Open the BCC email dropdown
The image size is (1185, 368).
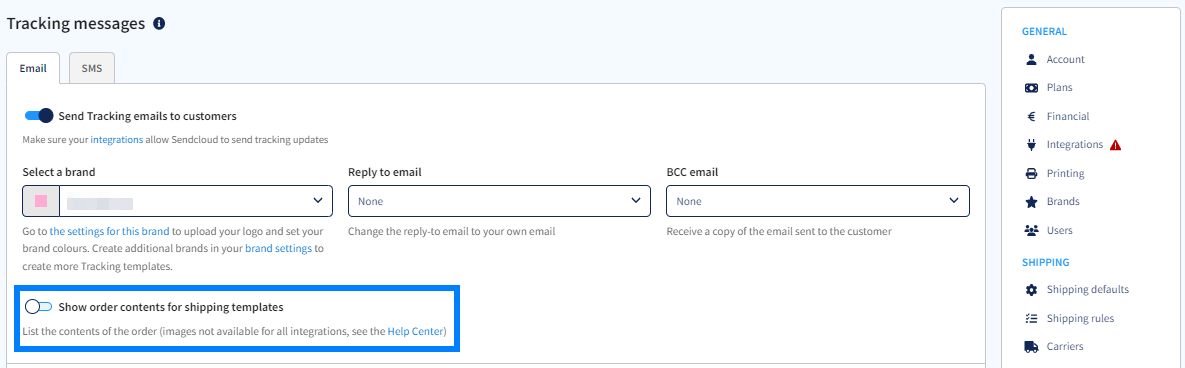(818, 202)
